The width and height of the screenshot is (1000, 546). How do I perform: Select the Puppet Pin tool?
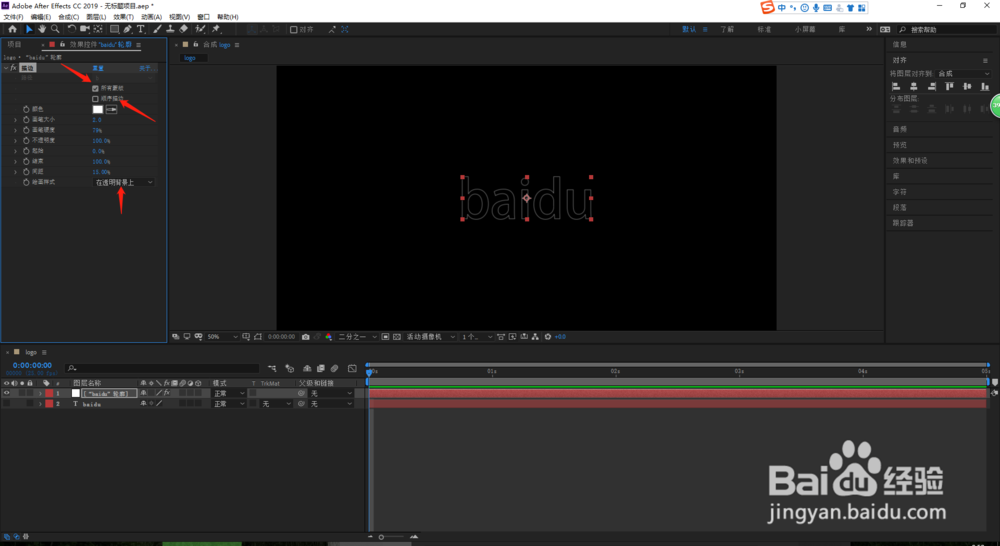tap(216, 29)
